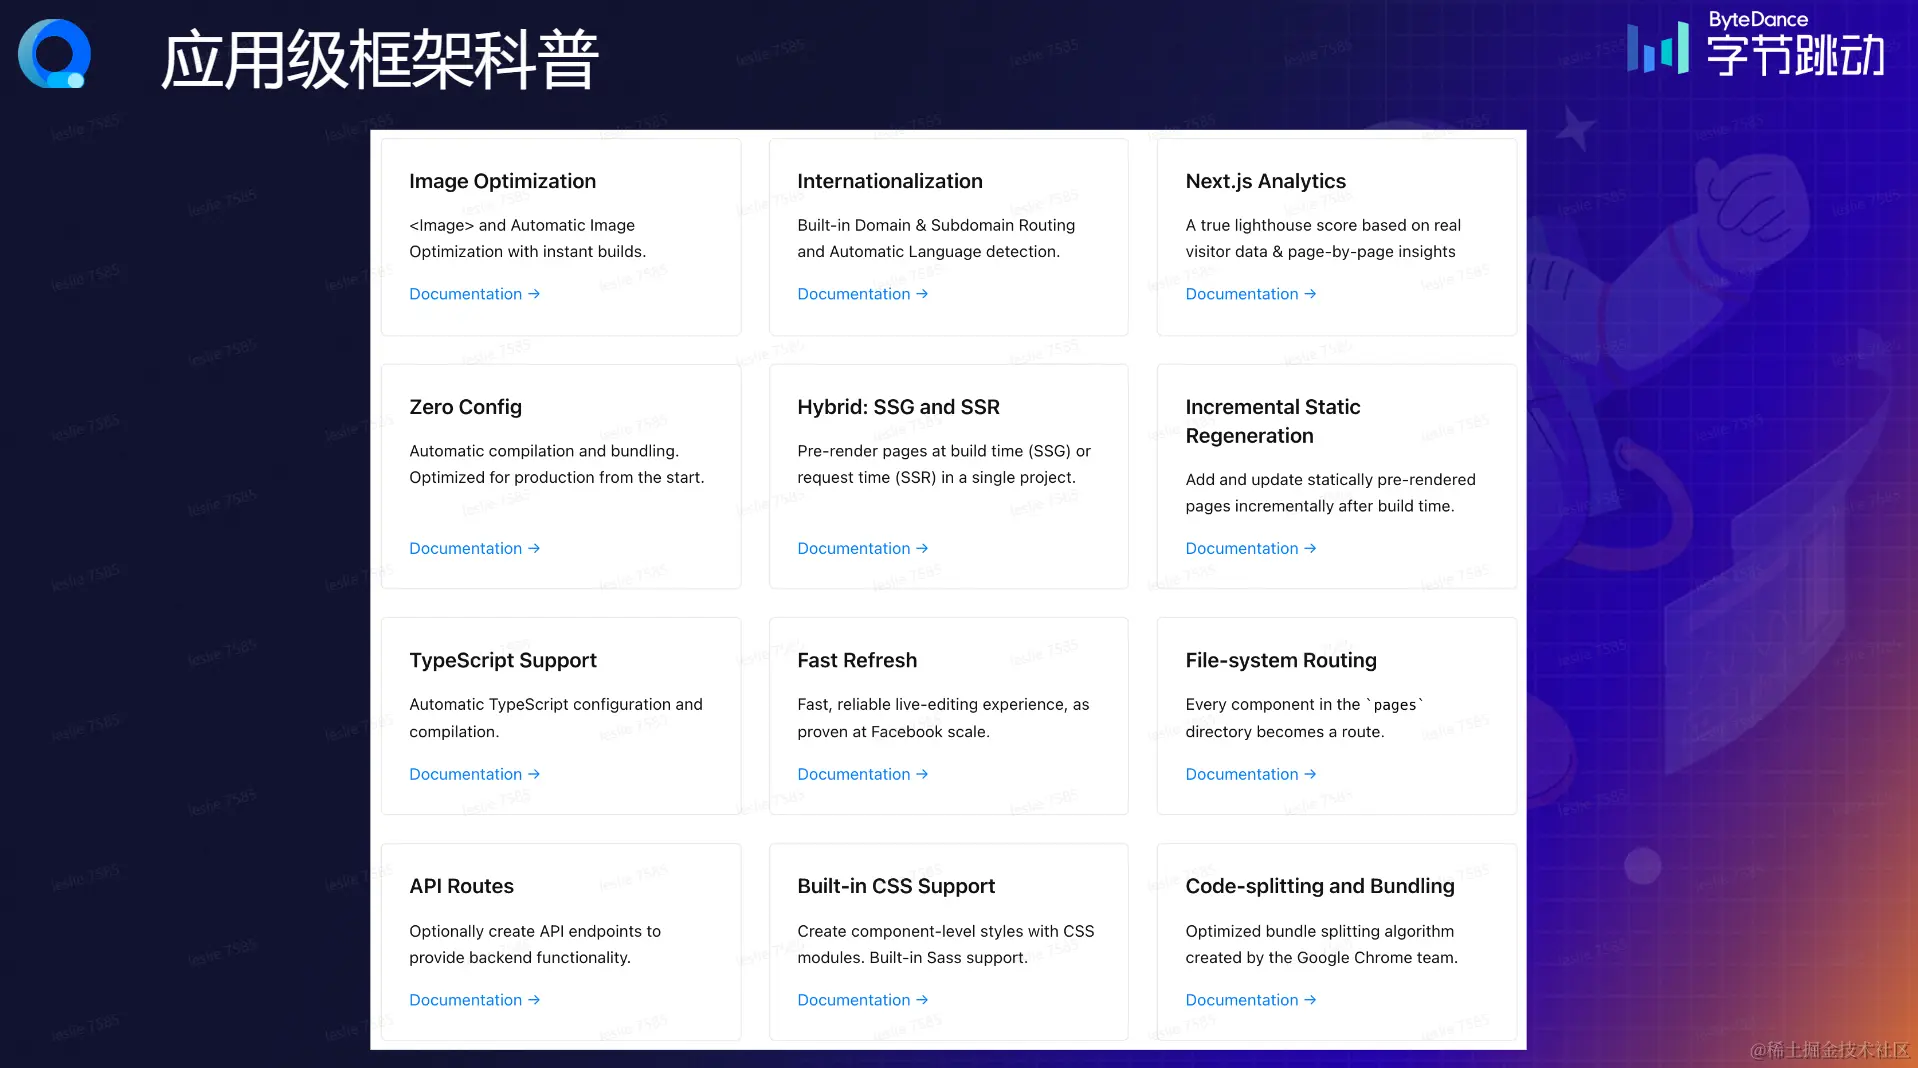Open the API Routes Documentation link

click(475, 1000)
